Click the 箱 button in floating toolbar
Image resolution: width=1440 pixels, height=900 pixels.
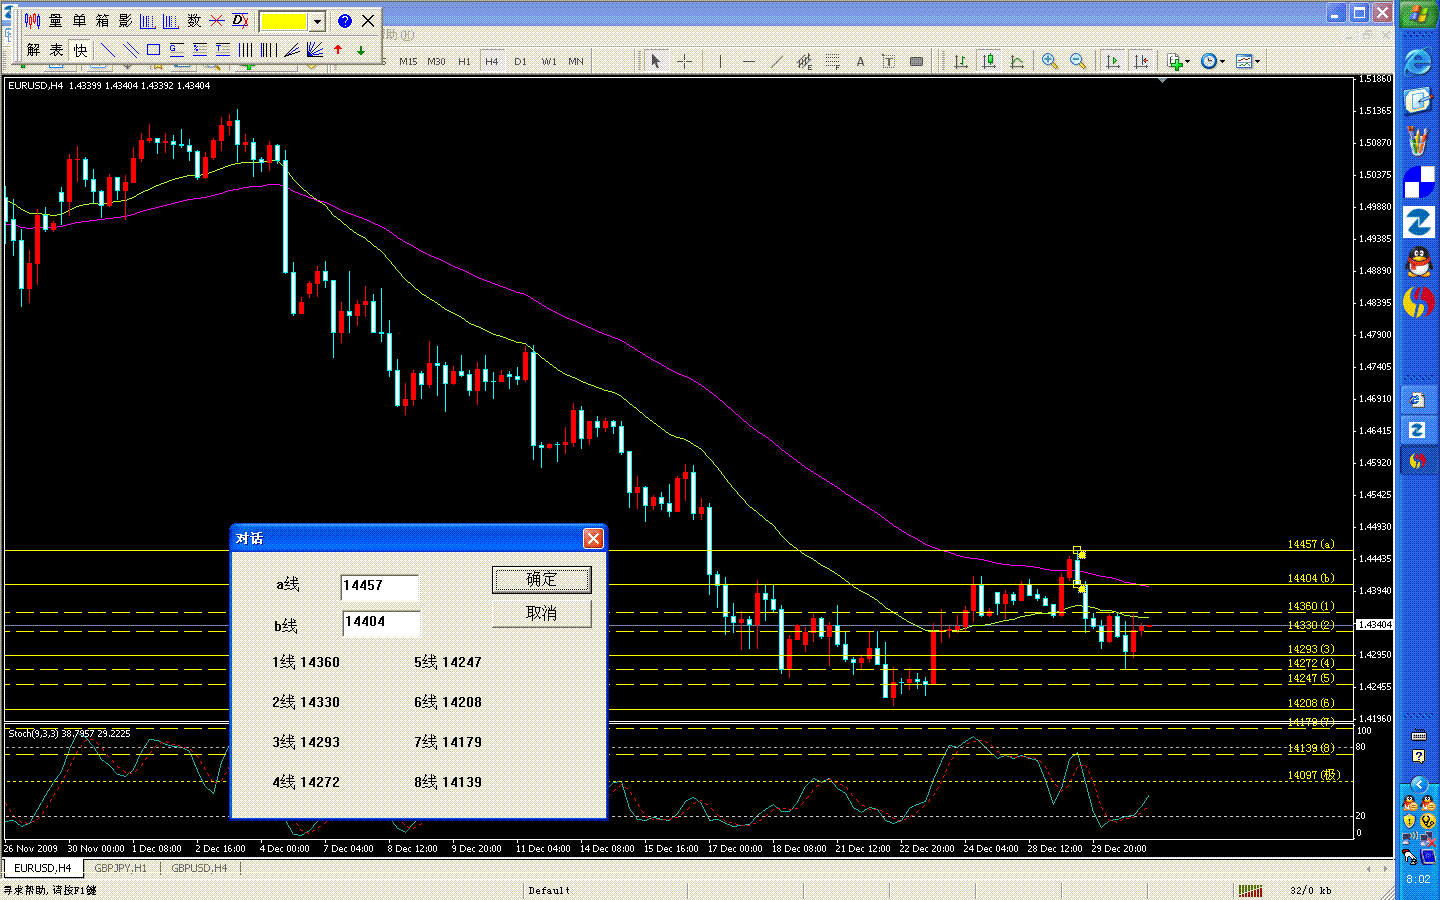[102, 20]
